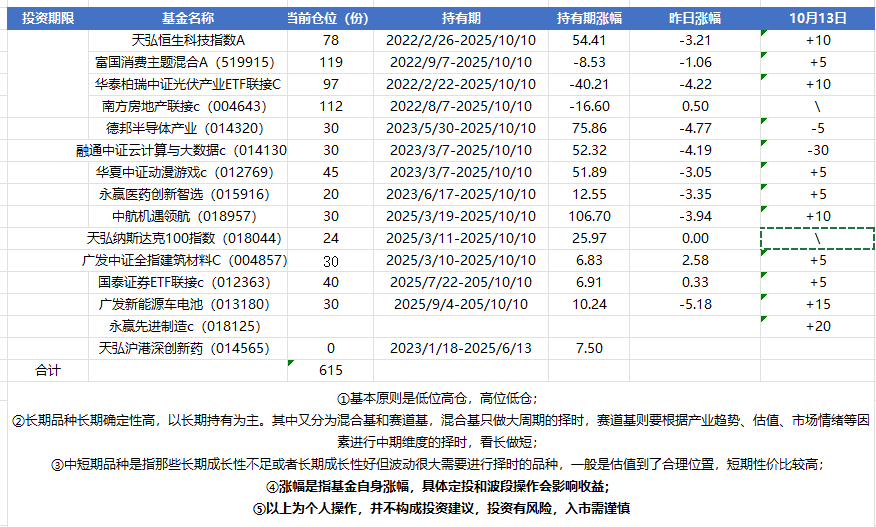Viewport: 876px width, 527px height.
Task: Click the -30 cell for 融通中证云计算与大数据c
Action: point(818,150)
